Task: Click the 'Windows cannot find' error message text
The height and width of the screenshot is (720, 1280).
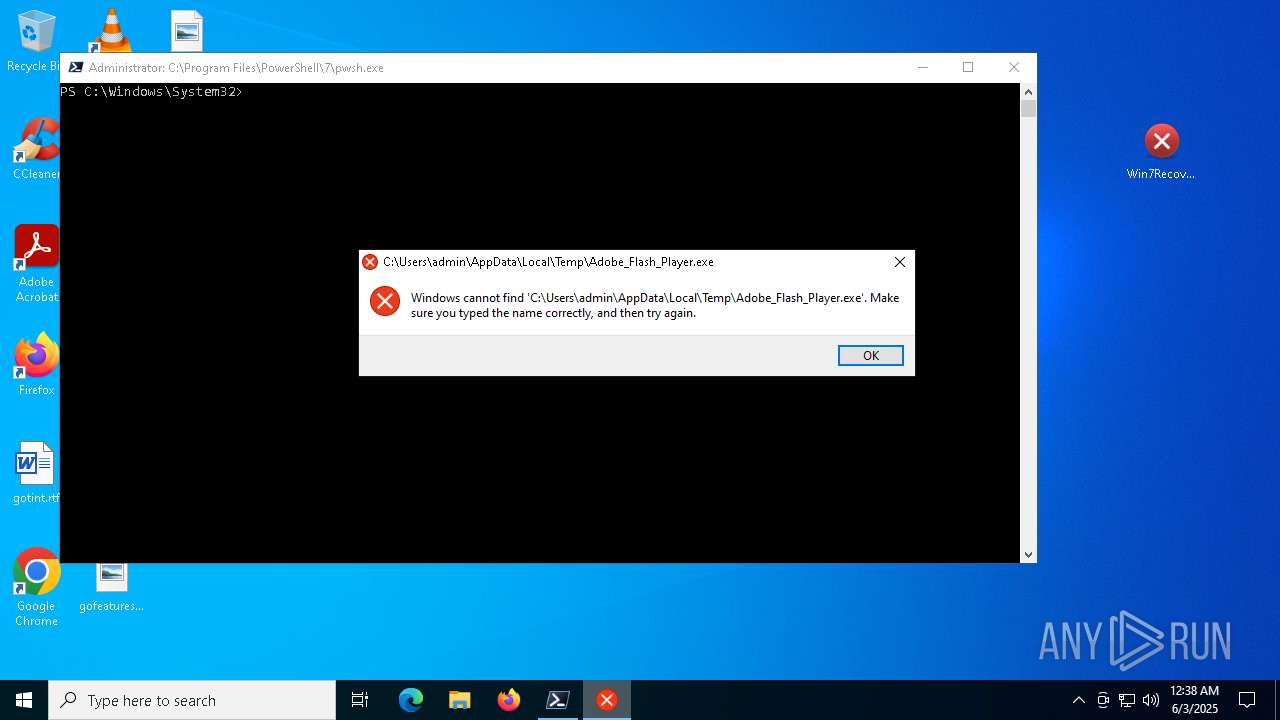Action: [x=655, y=305]
